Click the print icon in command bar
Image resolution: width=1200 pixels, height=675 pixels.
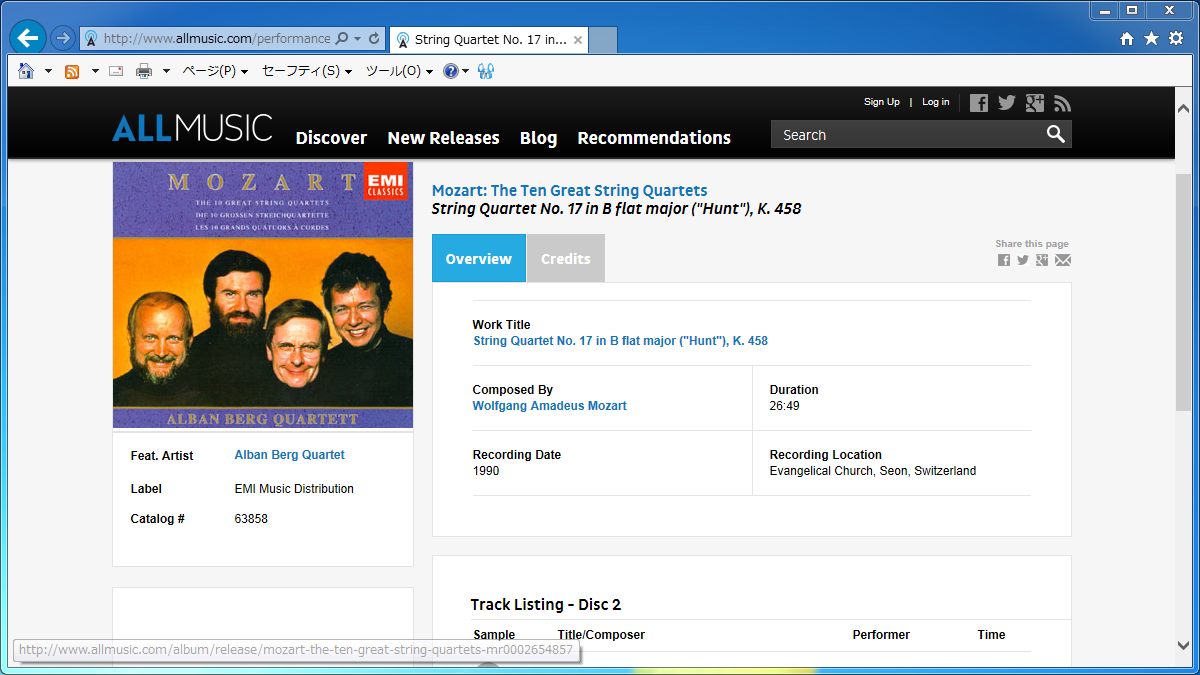[144, 71]
